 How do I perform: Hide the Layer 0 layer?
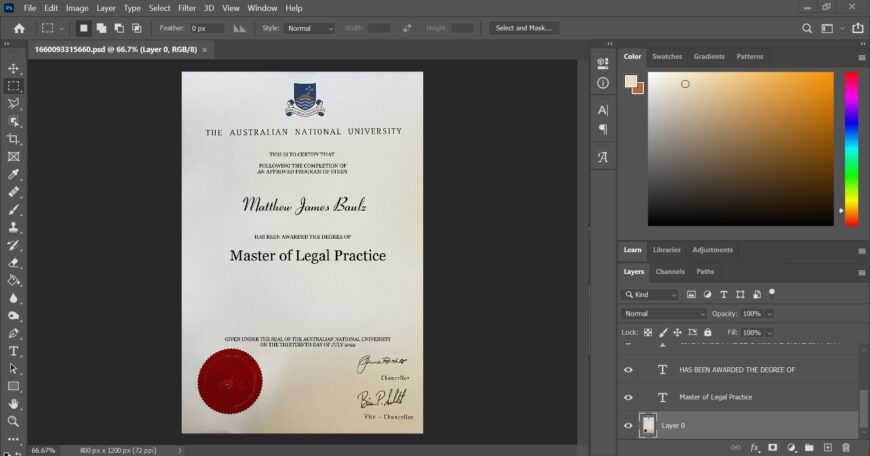click(x=628, y=425)
